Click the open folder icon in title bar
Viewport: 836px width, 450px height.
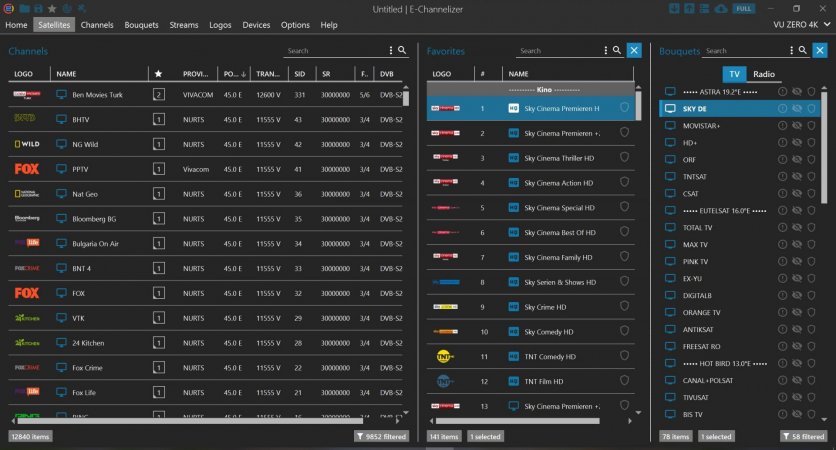[x=25, y=9]
